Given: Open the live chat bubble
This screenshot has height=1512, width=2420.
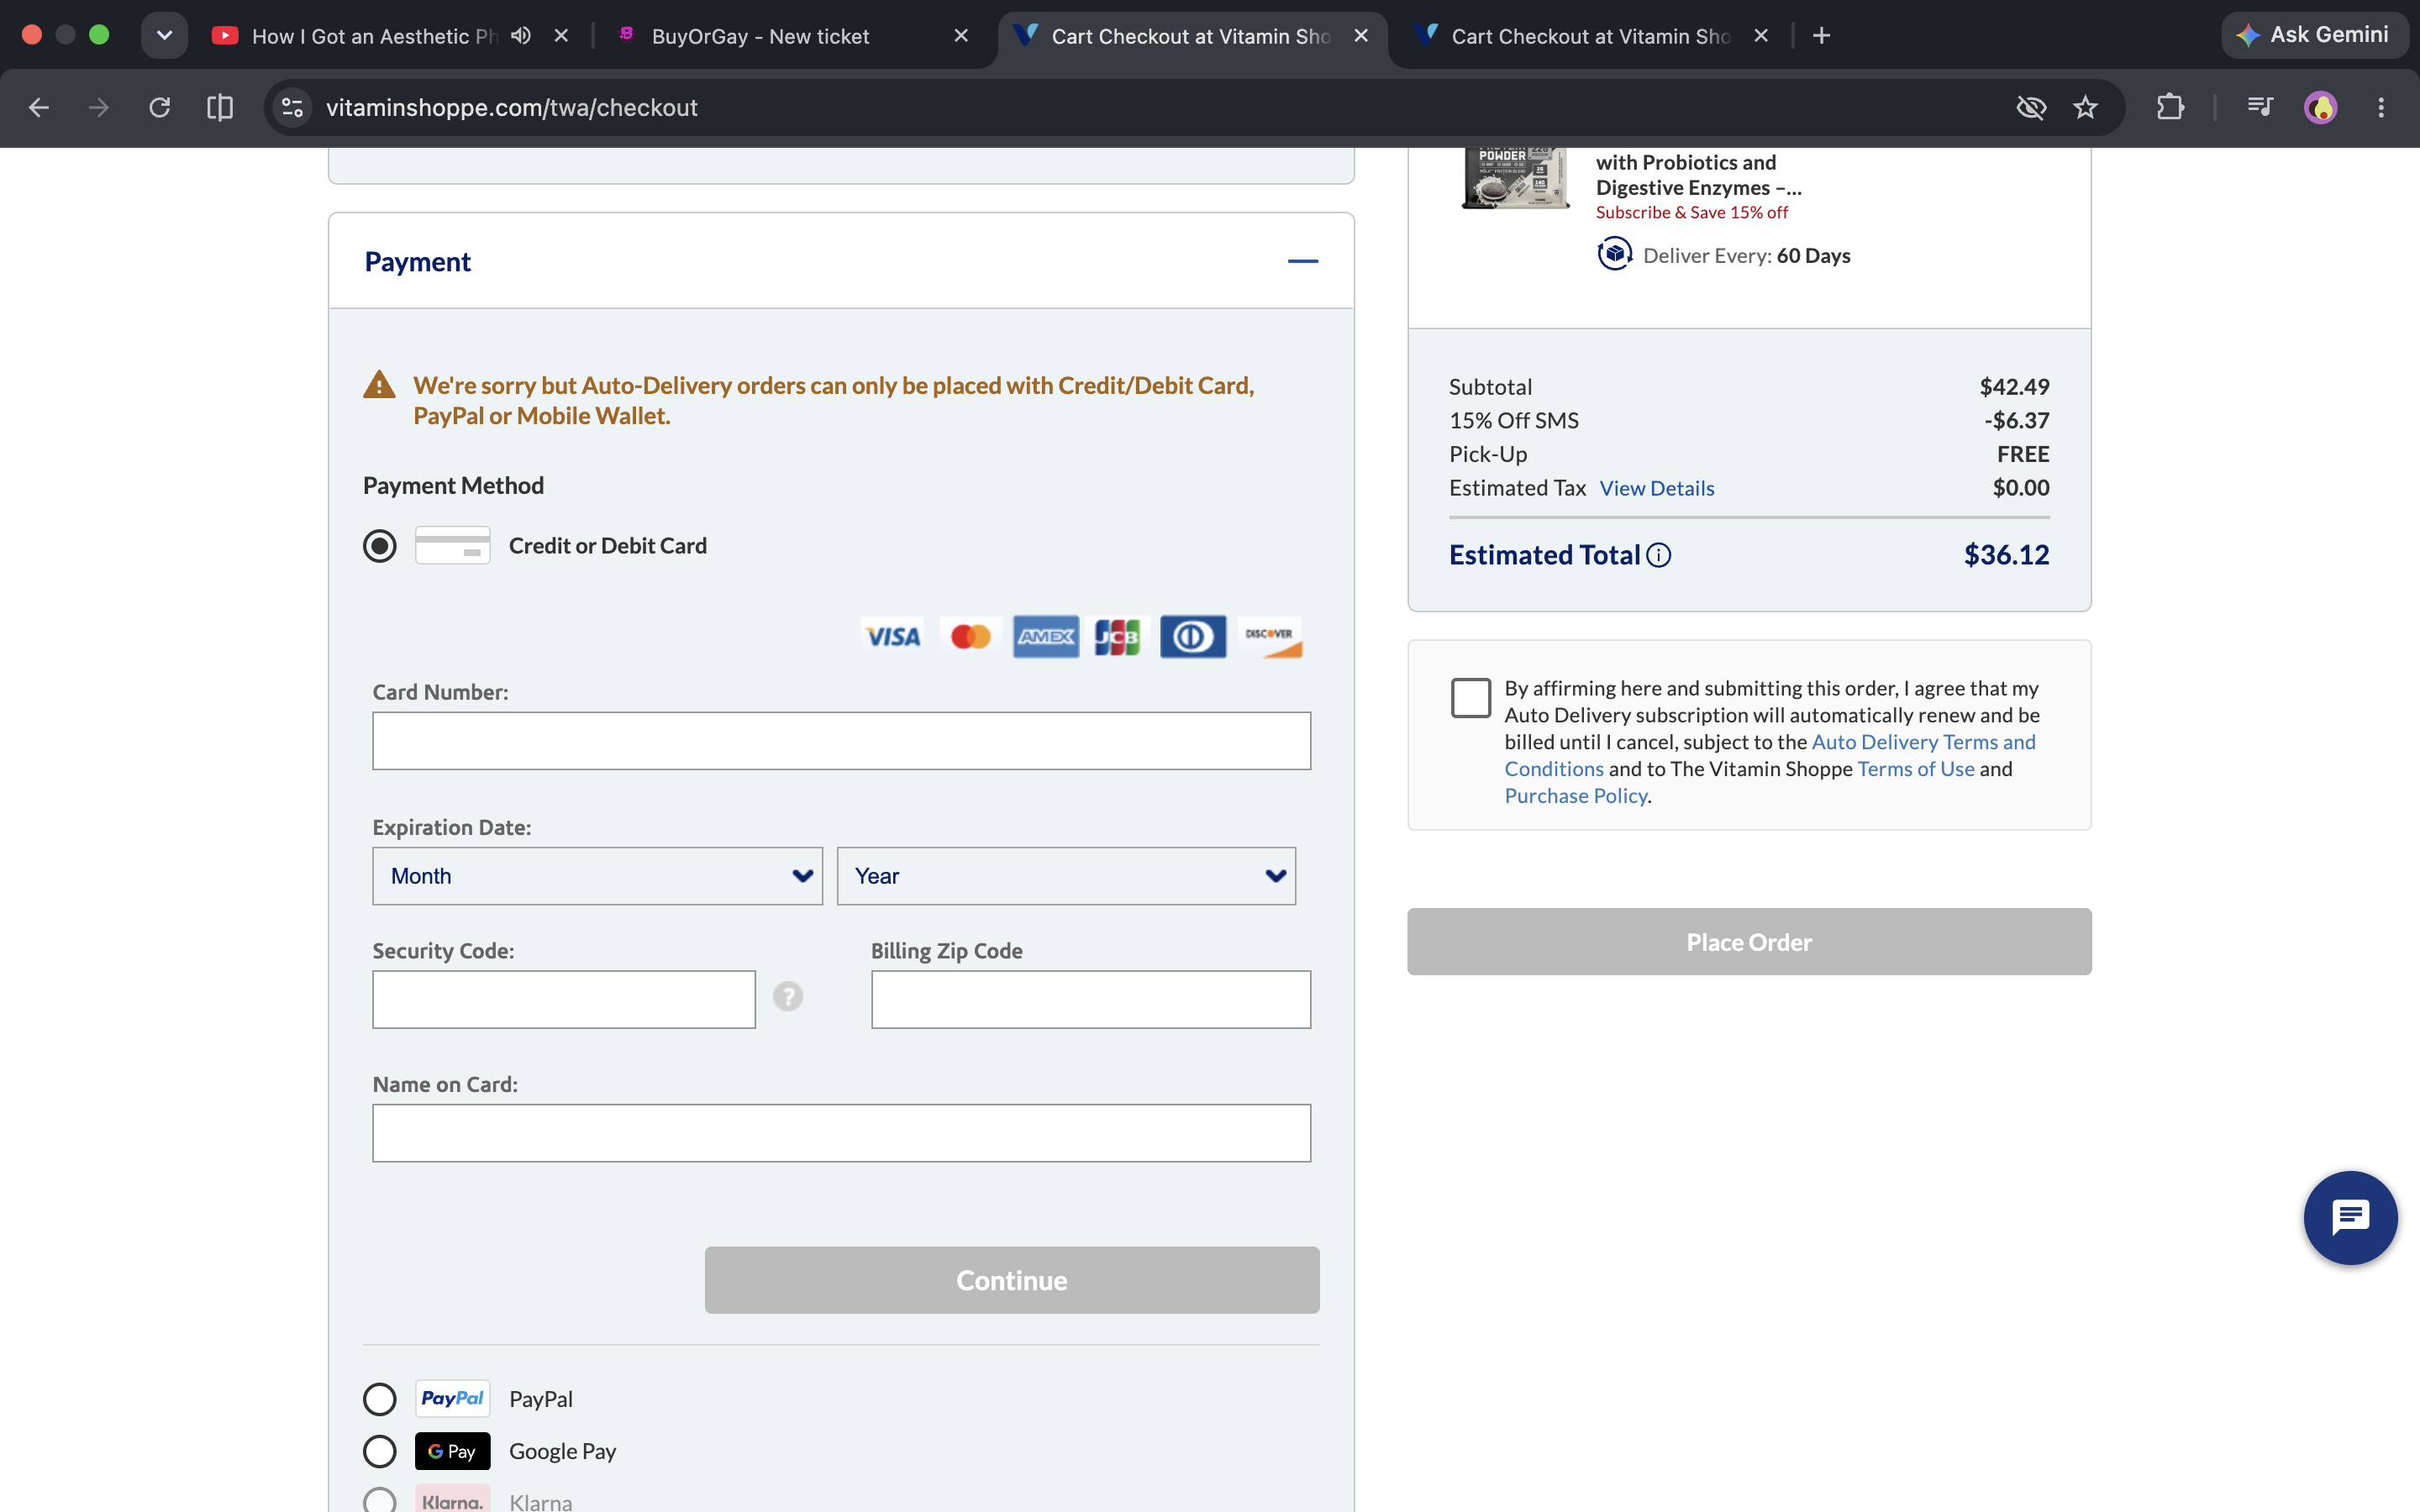Looking at the screenshot, I should [2350, 1218].
